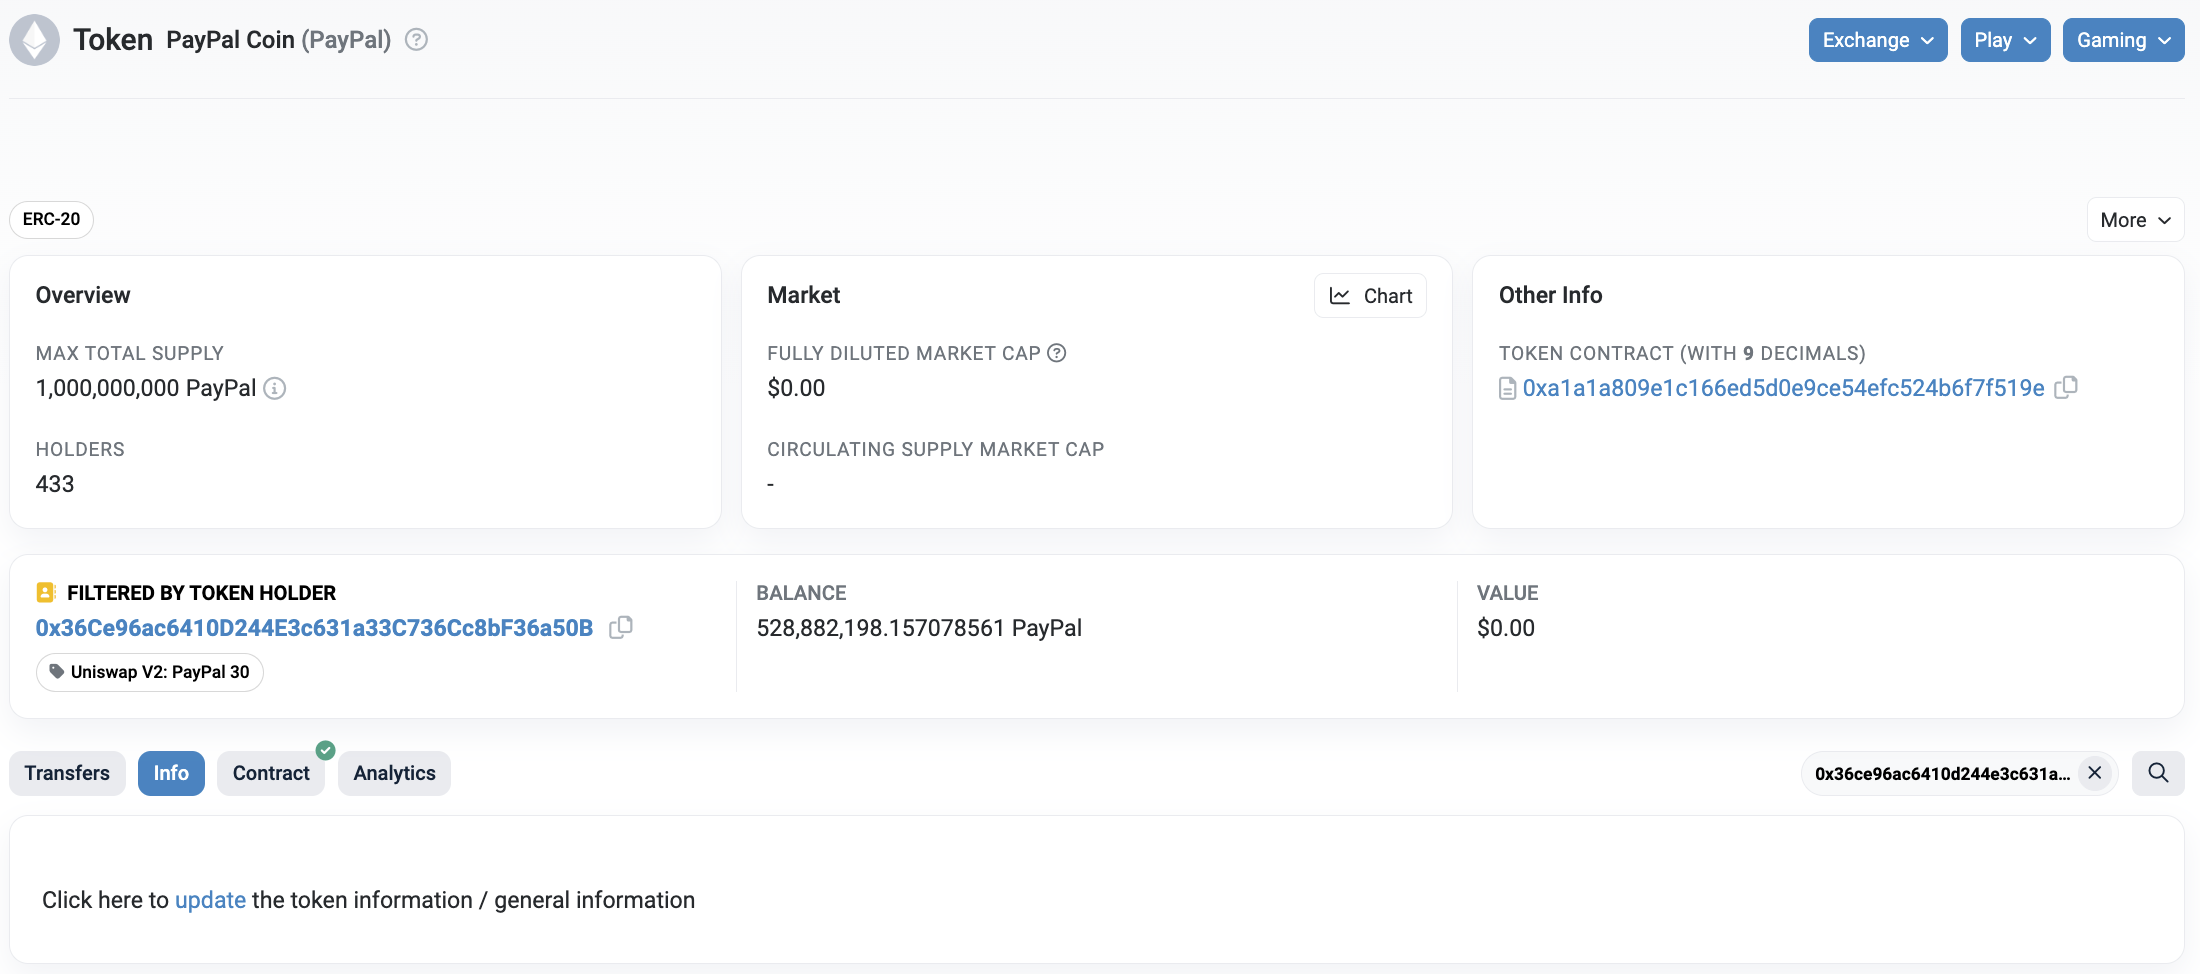2200x974 pixels.
Task: Open the Exchange dropdown
Action: pos(1878,40)
